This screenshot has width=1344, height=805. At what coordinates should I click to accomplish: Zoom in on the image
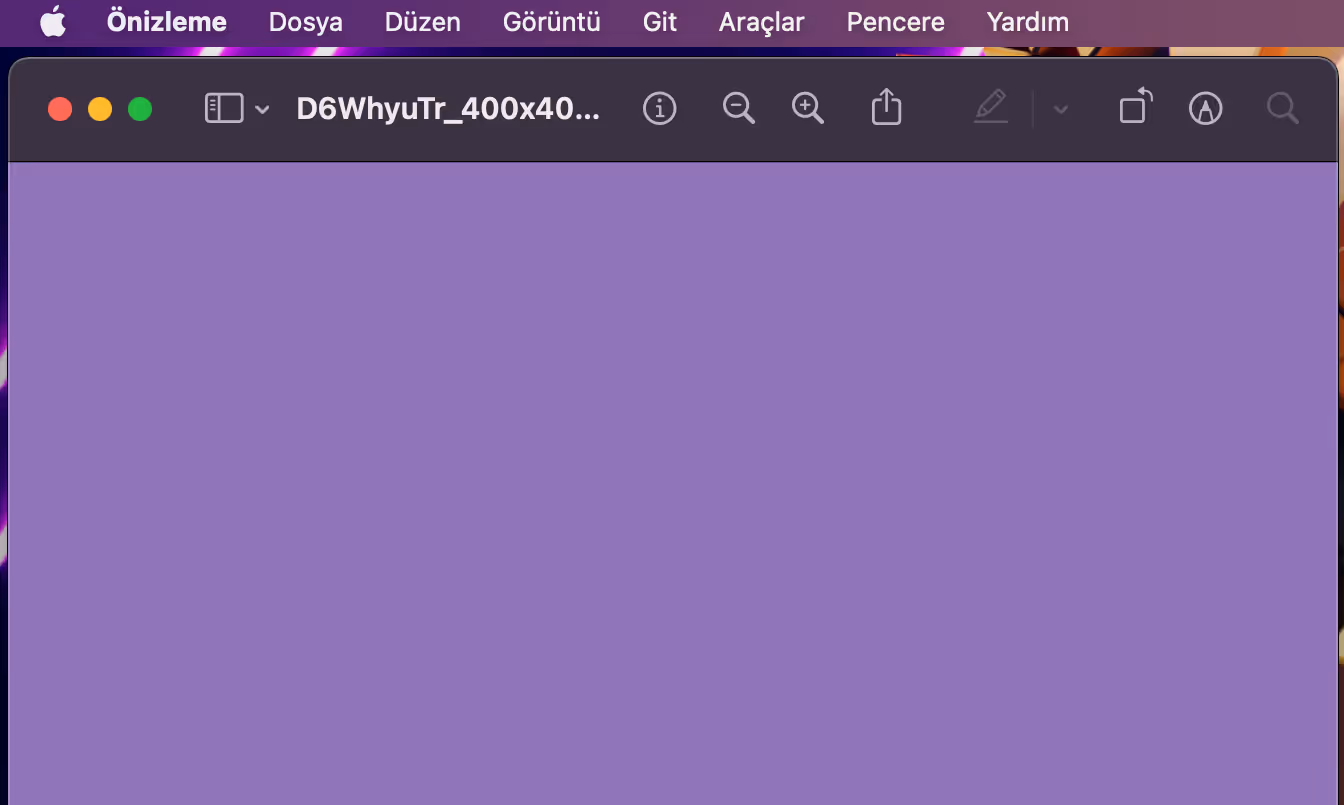(807, 108)
